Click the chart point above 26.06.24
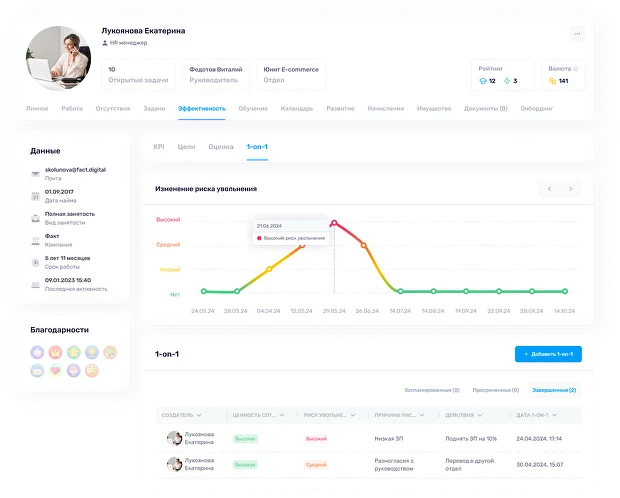The width and height of the screenshot is (620, 498). [x=364, y=245]
